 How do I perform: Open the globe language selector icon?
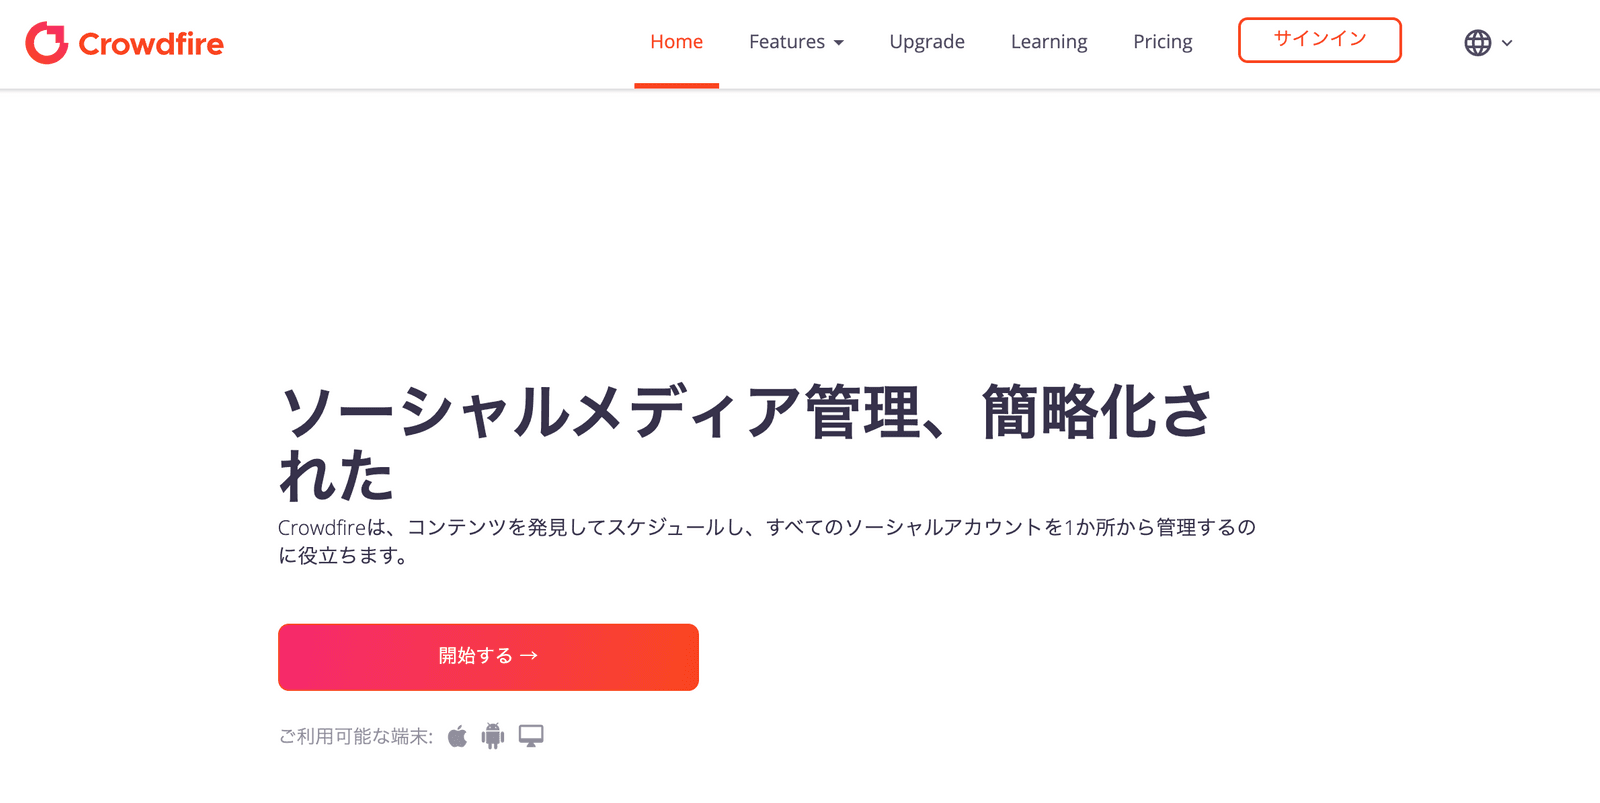(1477, 43)
